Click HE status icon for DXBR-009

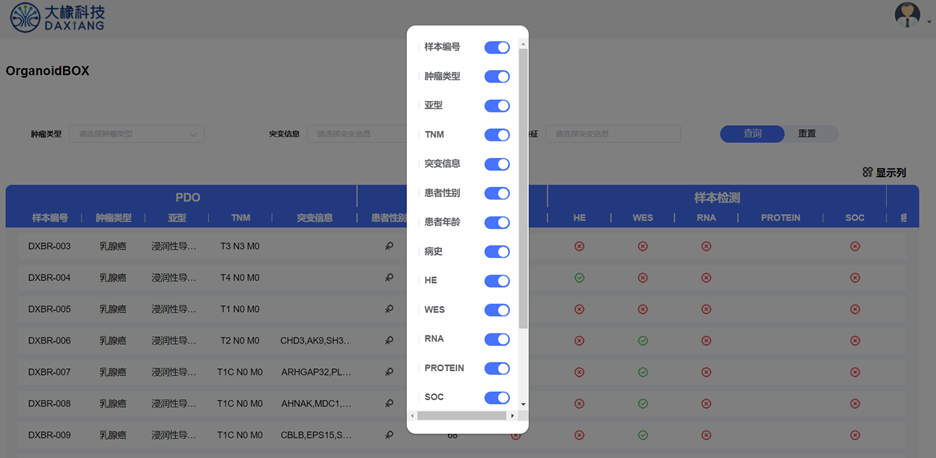click(x=579, y=435)
